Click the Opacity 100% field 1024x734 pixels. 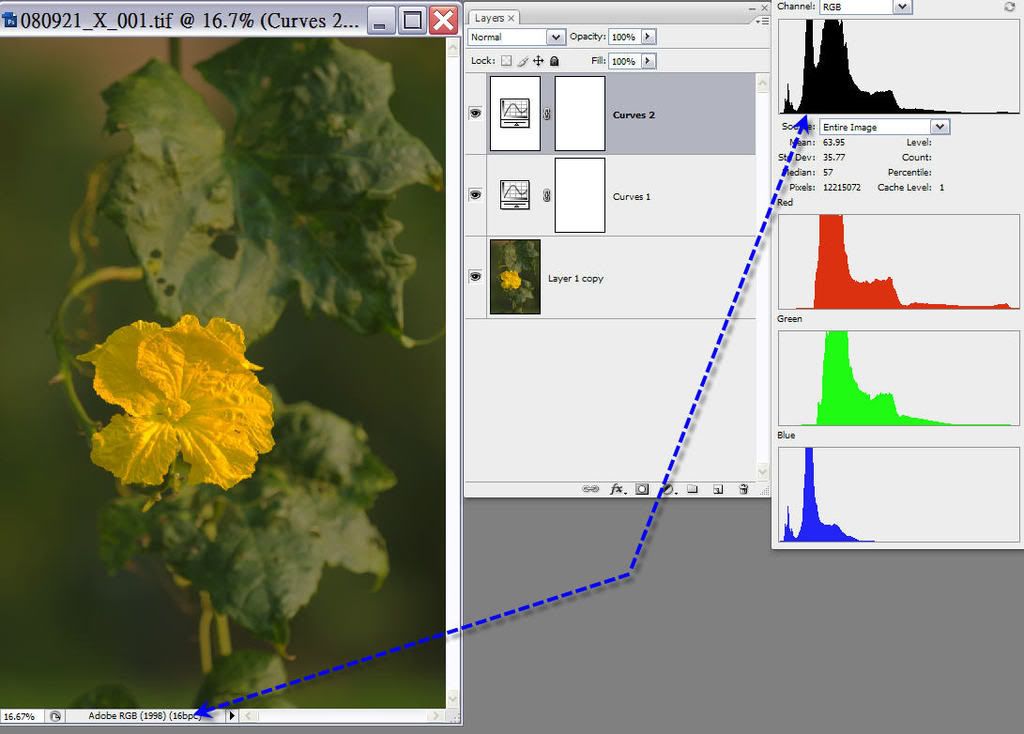click(624, 37)
